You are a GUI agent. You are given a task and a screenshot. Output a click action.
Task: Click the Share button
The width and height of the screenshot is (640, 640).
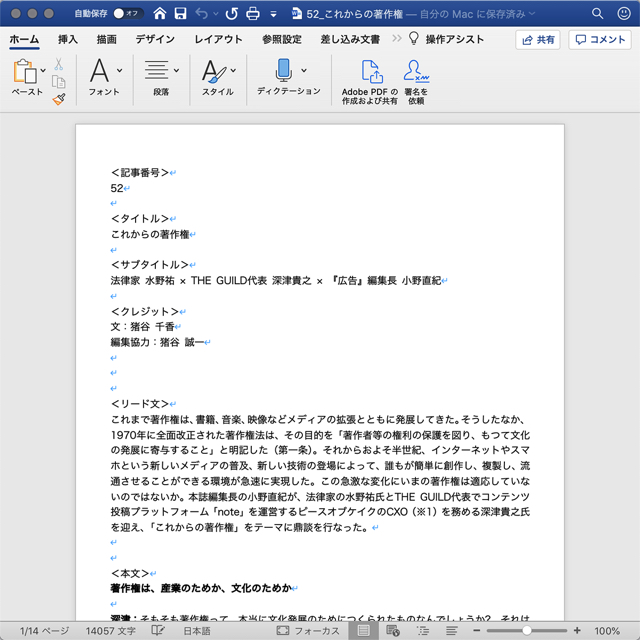pyautogui.click(x=538, y=40)
